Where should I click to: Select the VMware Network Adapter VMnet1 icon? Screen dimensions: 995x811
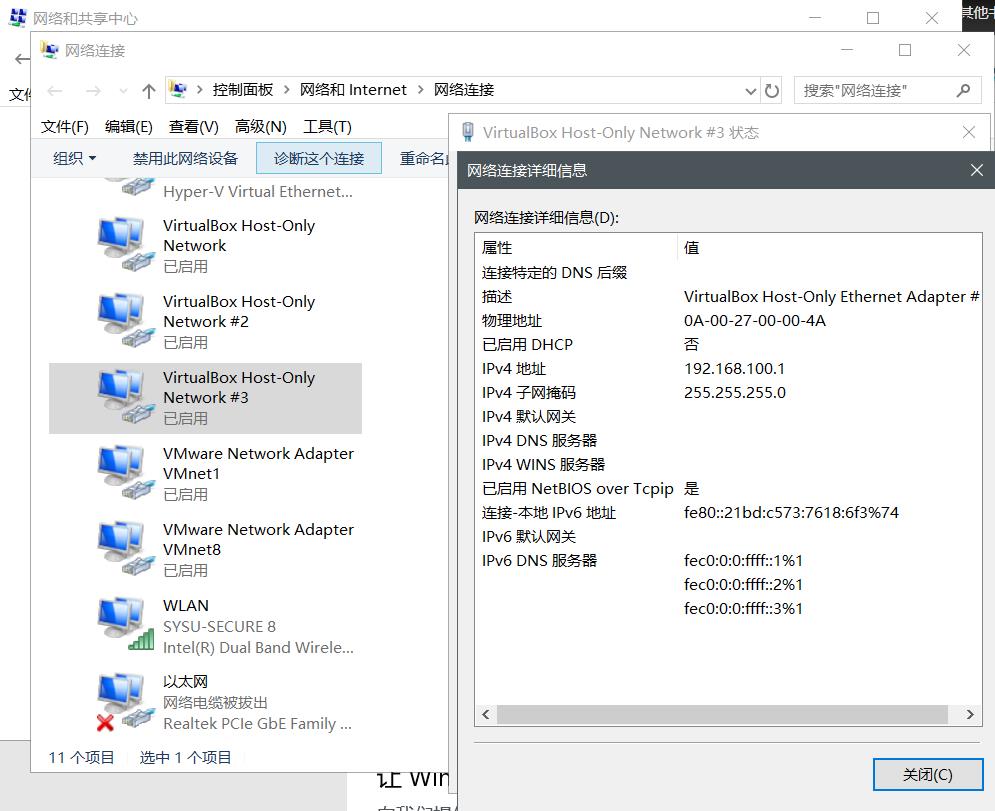pyautogui.click(x=125, y=473)
